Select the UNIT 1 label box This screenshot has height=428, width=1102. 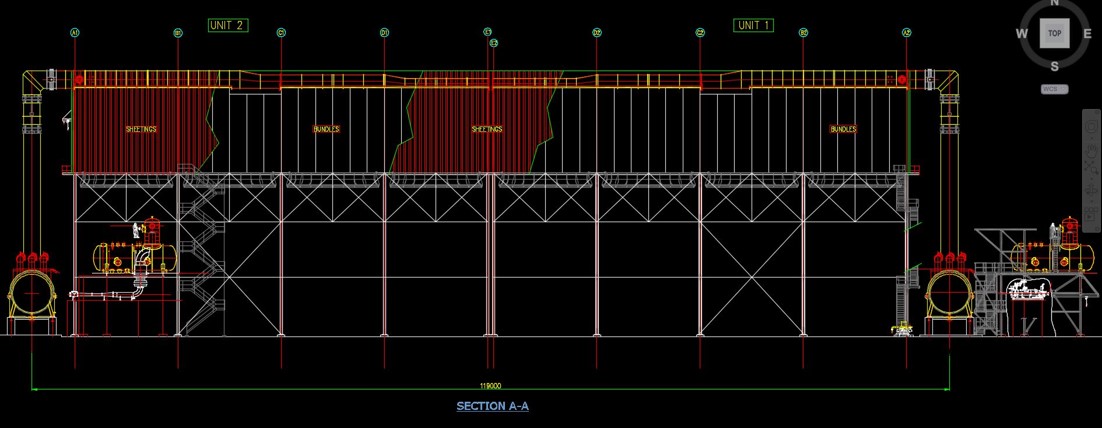tap(753, 25)
